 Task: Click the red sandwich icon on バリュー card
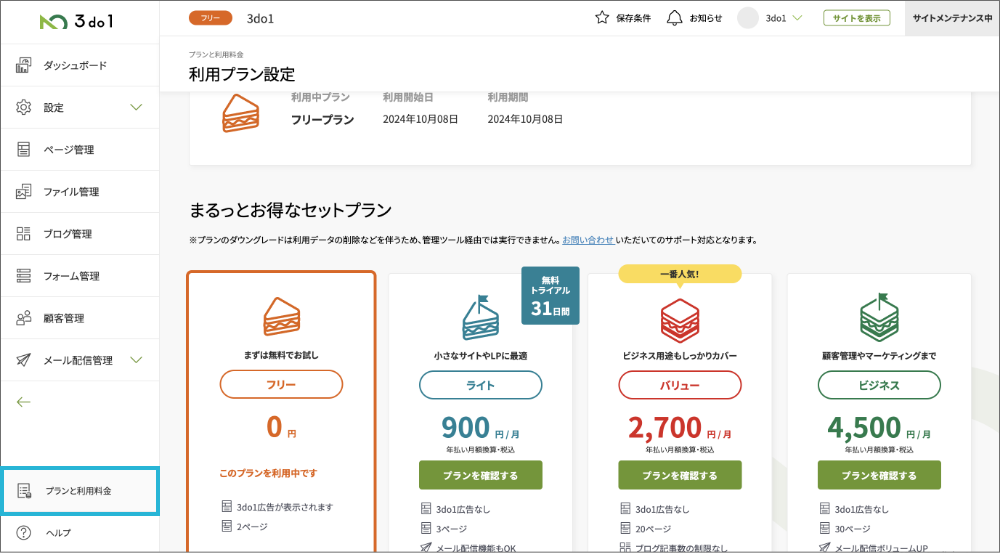tap(680, 321)
